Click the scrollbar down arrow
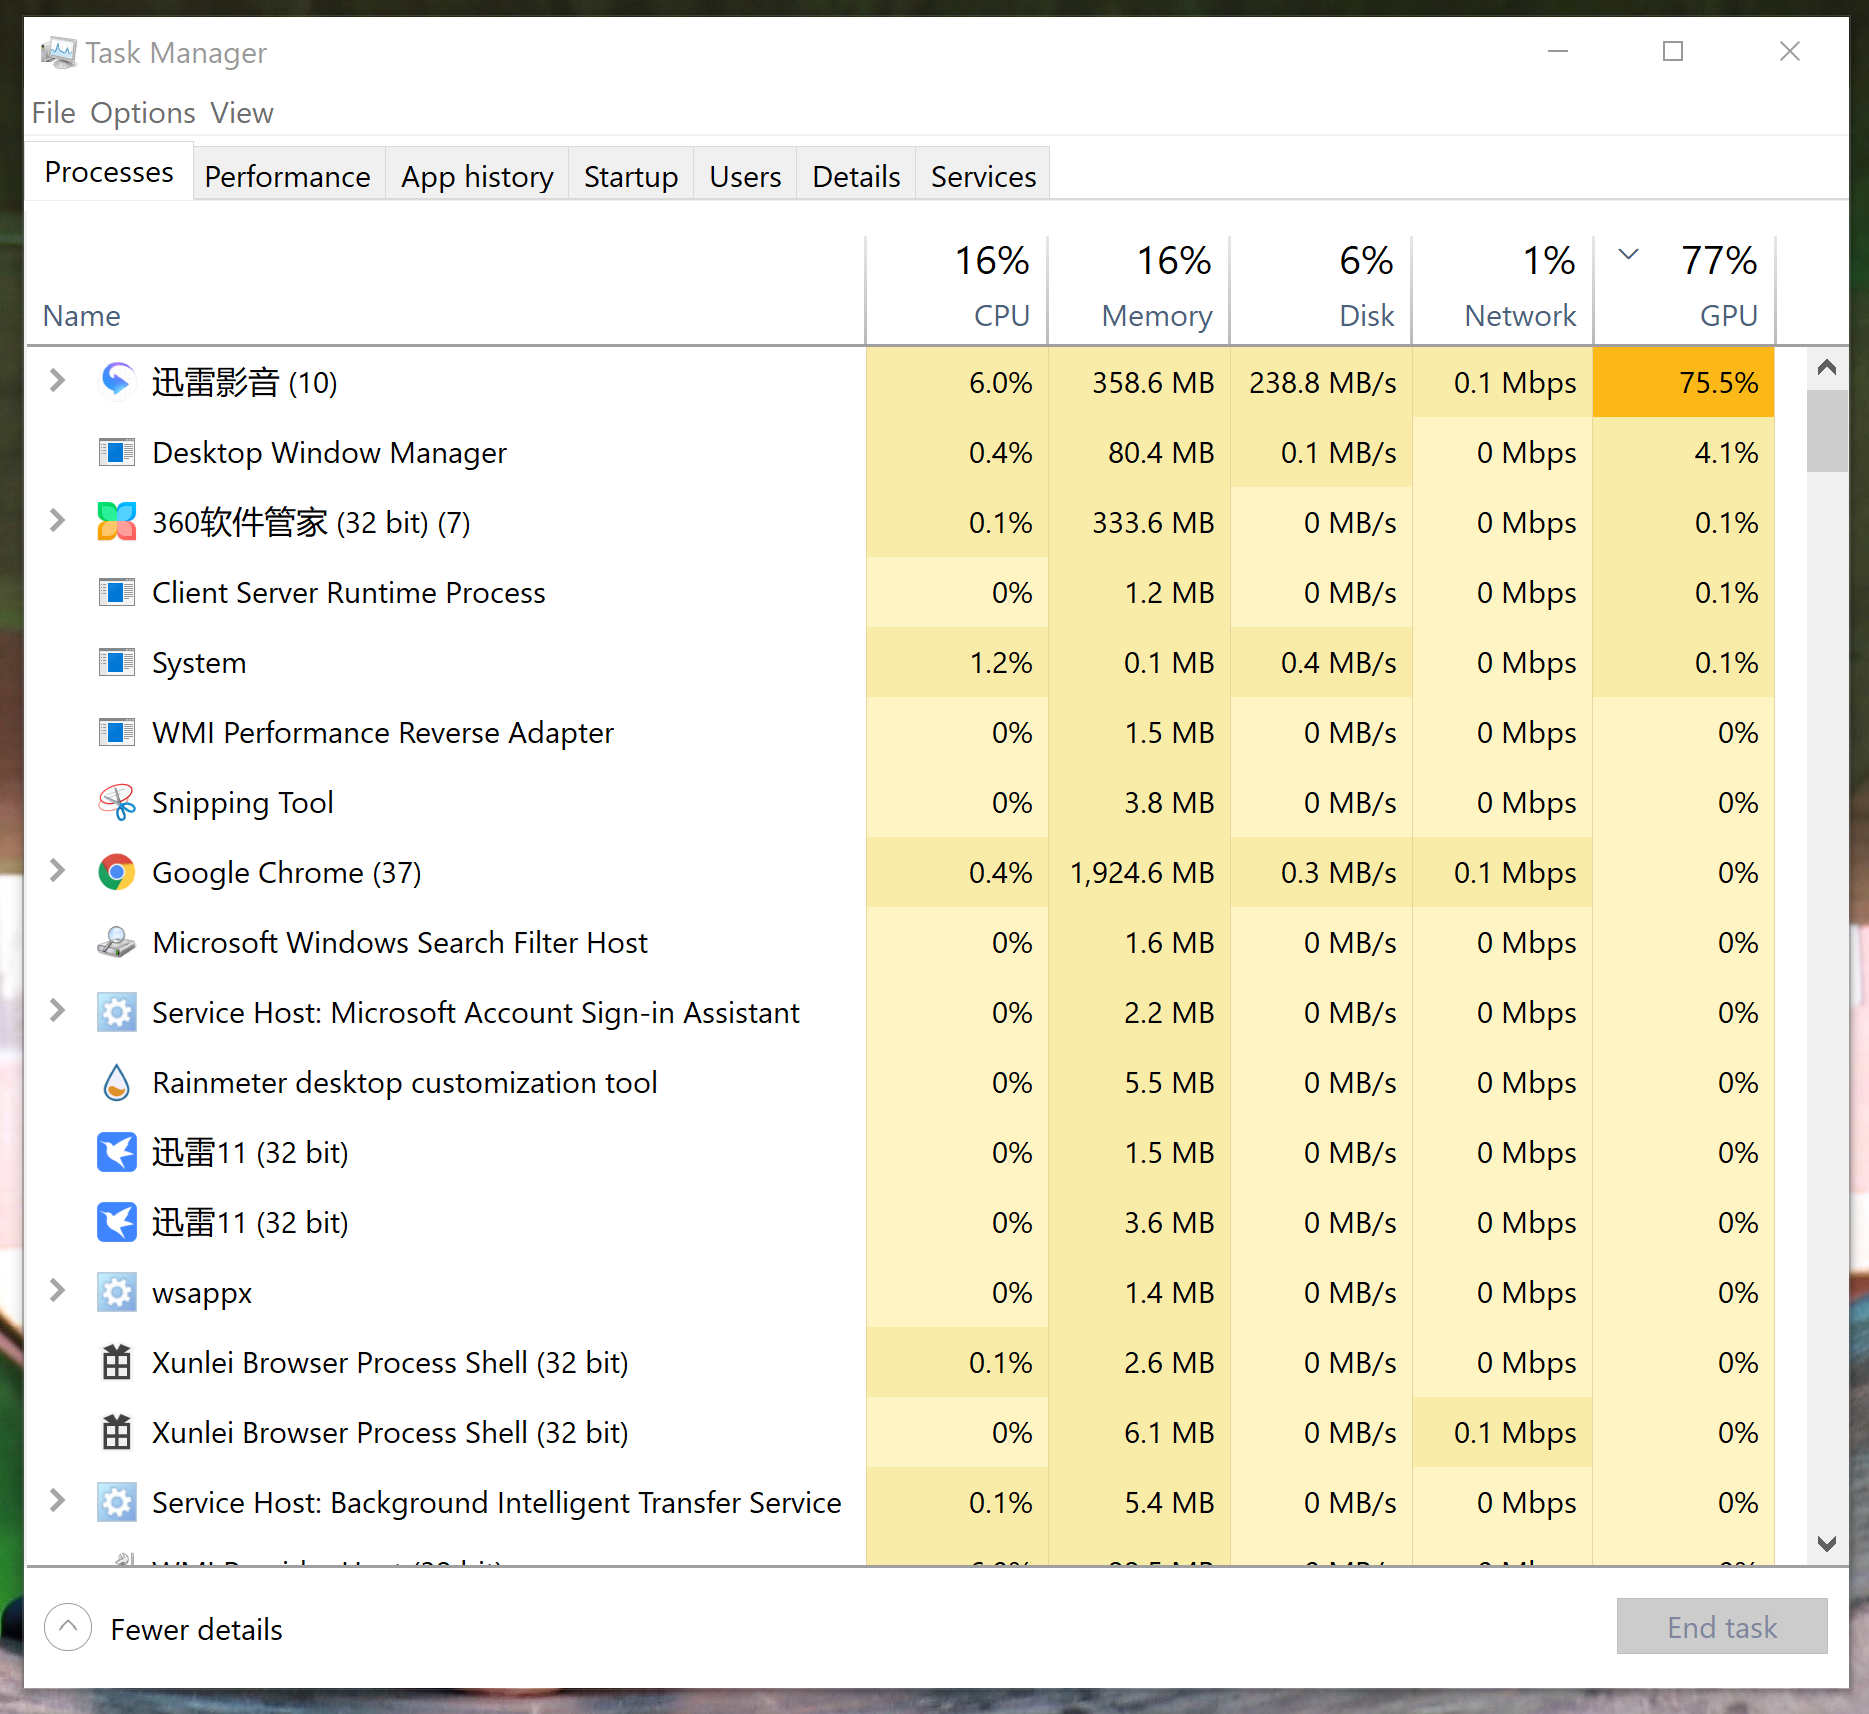 pos(1827,1544)
